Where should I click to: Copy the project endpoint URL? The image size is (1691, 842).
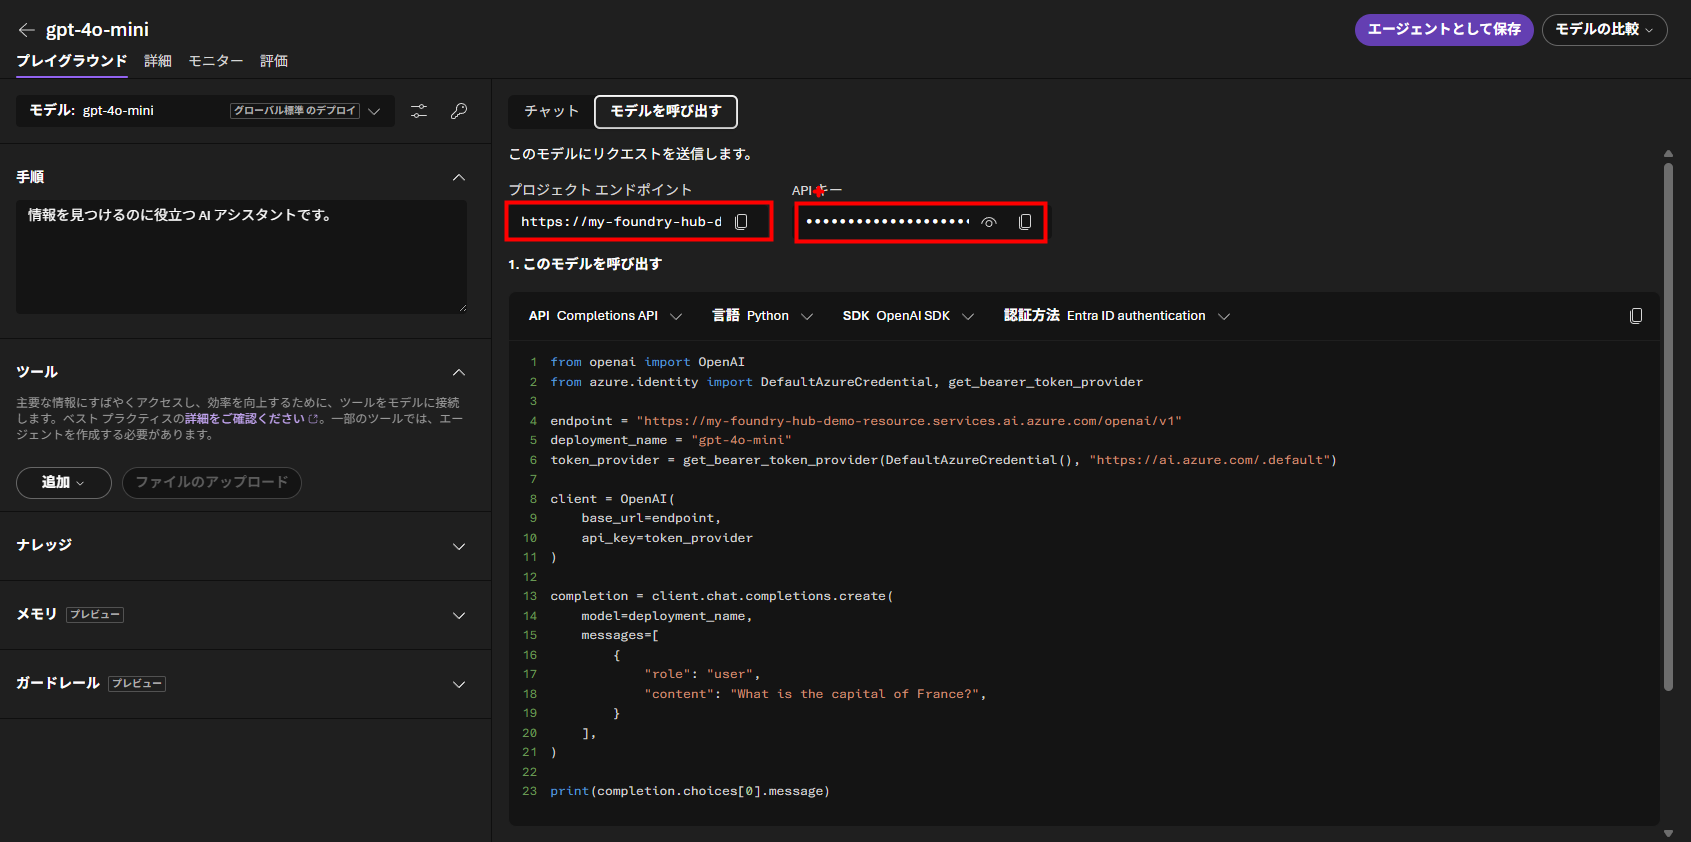pos(741,222)
